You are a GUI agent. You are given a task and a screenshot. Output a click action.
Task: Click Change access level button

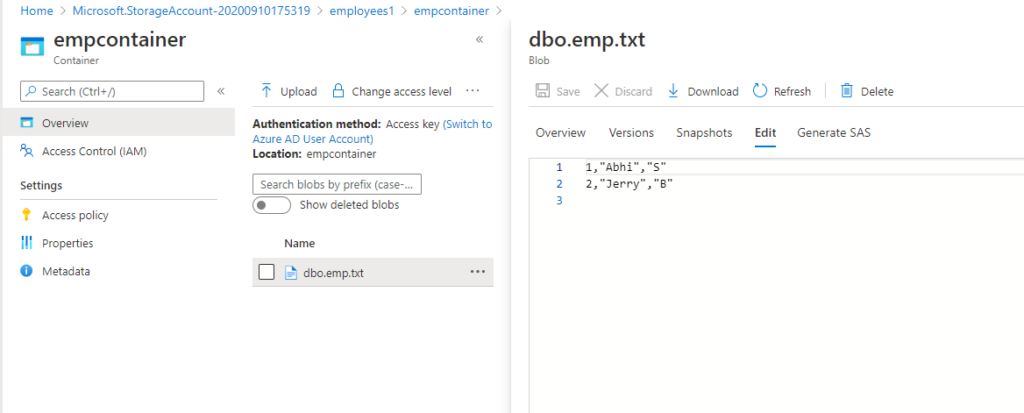click(401, 91)
